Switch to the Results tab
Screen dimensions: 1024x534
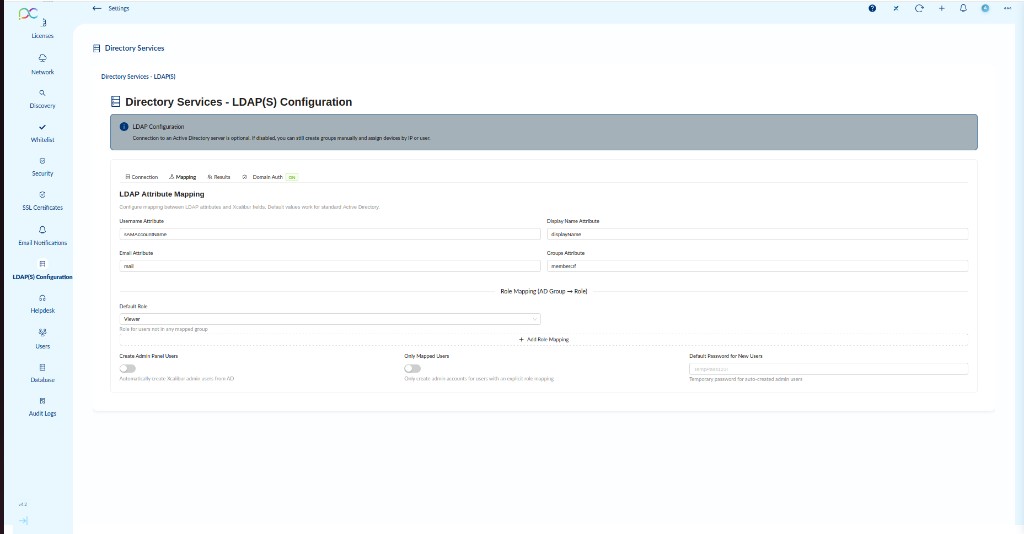pyautogui.click(x=219, y=177)
